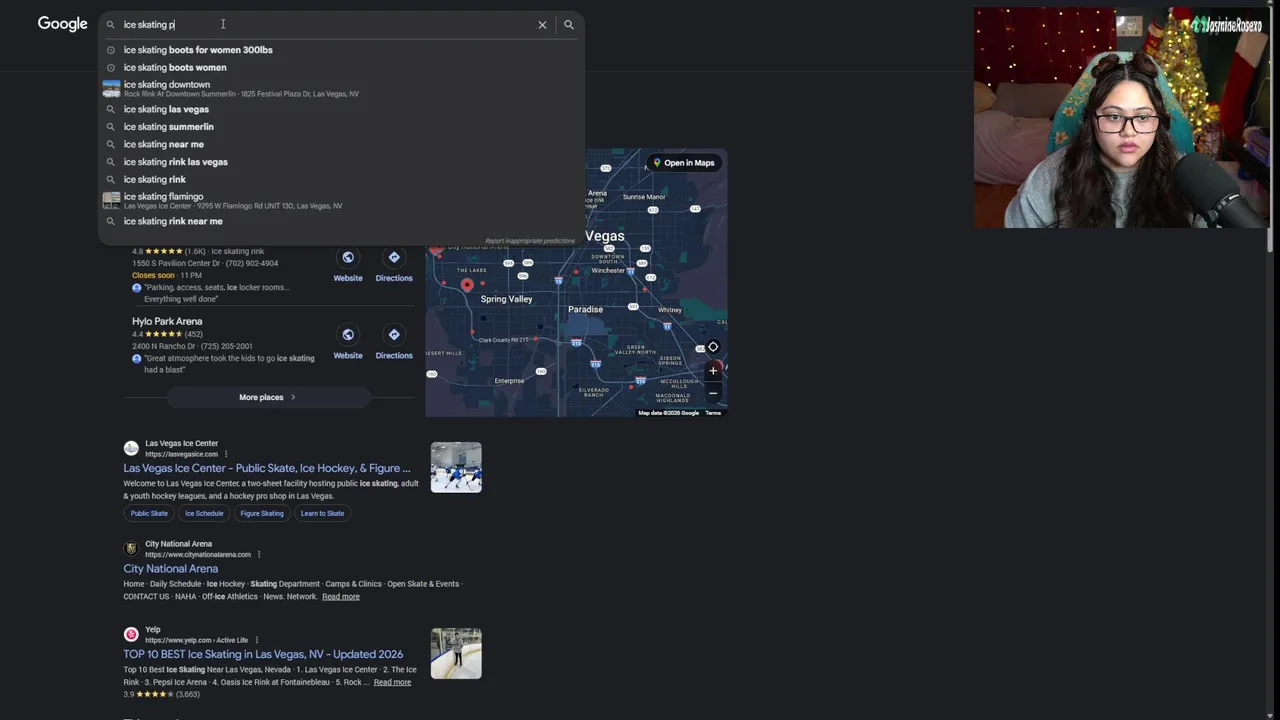Choose 'ice skating downtown' Rock Rink suggestion

[341, 89]
